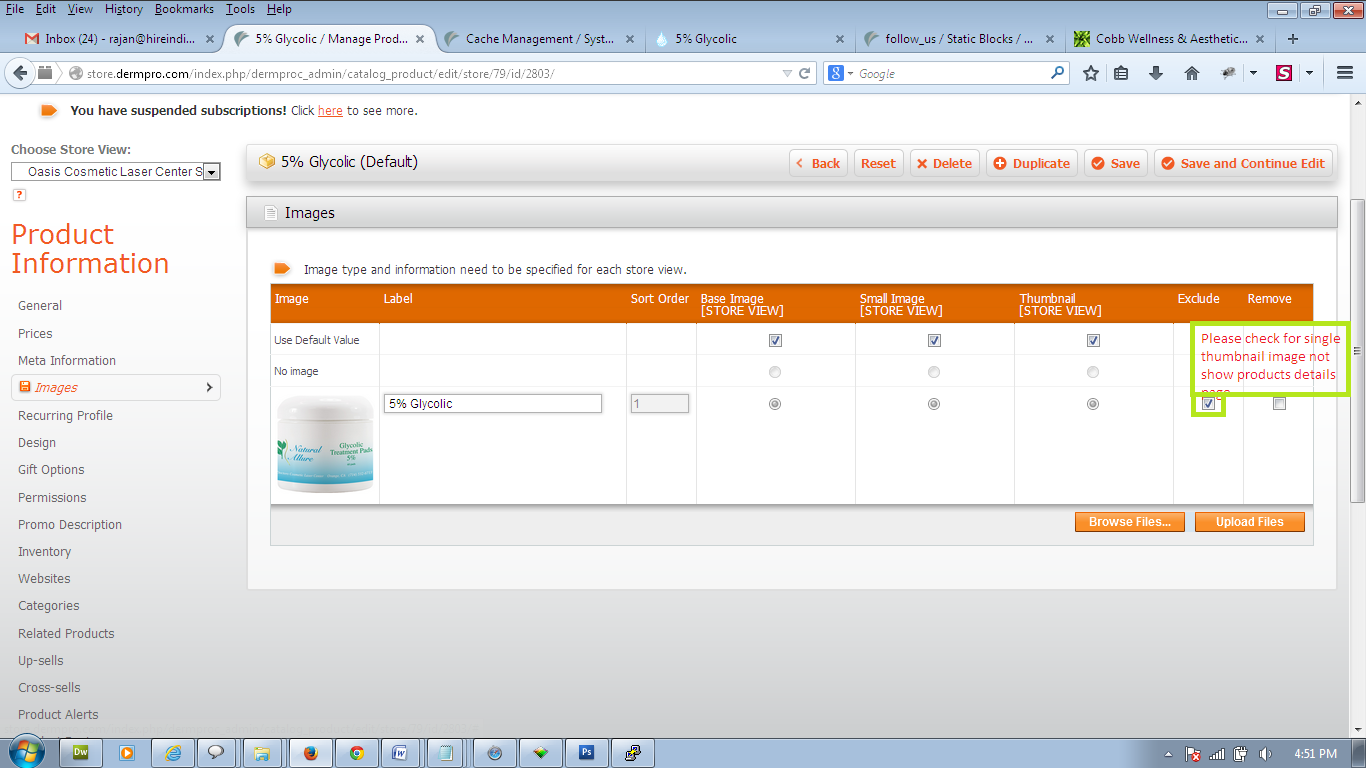The image size is (1366, 768).
Task: Click Save and Continue Edit
Action: [x=1243, y=163]
